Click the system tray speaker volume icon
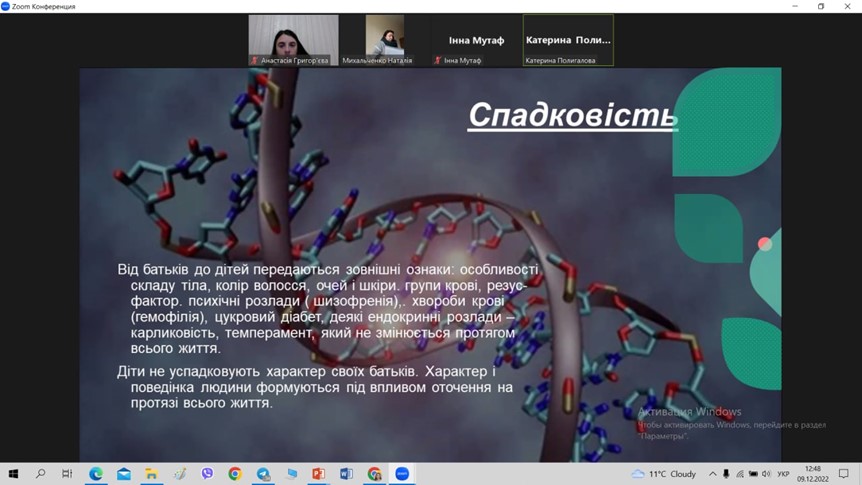The width and height of the screenshot is (862, 485). coord(766,474)
